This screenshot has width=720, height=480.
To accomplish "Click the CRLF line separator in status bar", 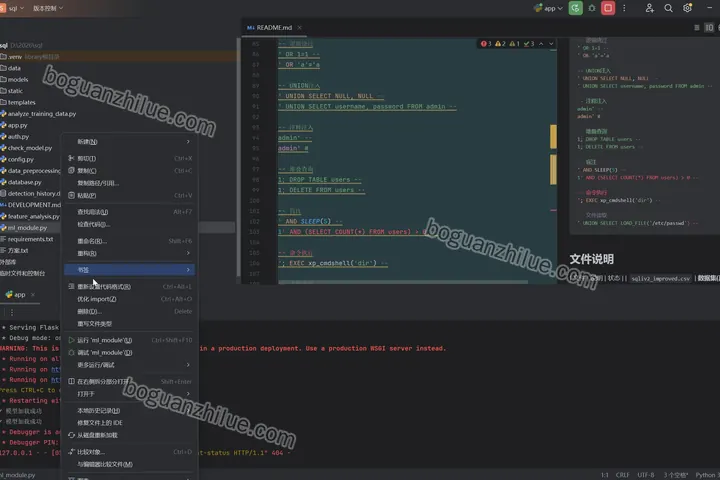I will point(622,474).
